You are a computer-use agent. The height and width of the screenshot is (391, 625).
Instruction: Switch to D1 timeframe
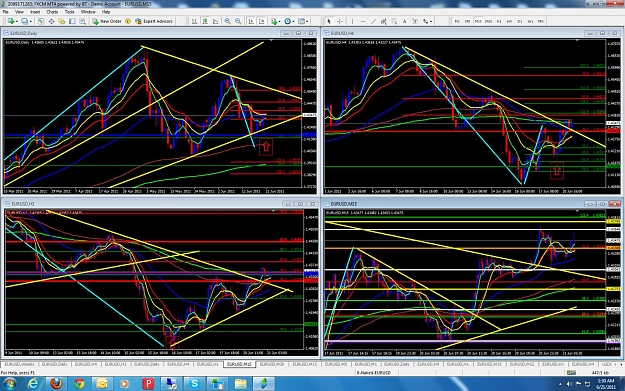(520, 21)
